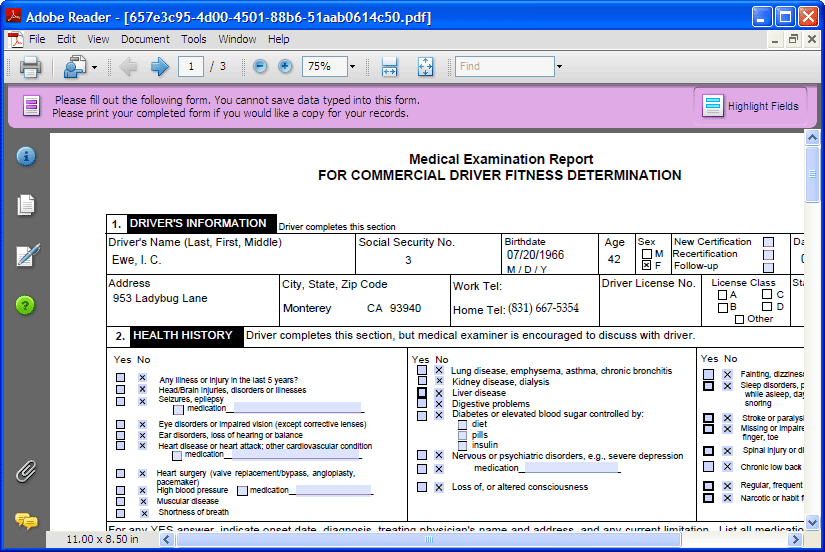Check License Class A checkbox
Viewport: 825px width, 552px height.
[x=722, y=295]
